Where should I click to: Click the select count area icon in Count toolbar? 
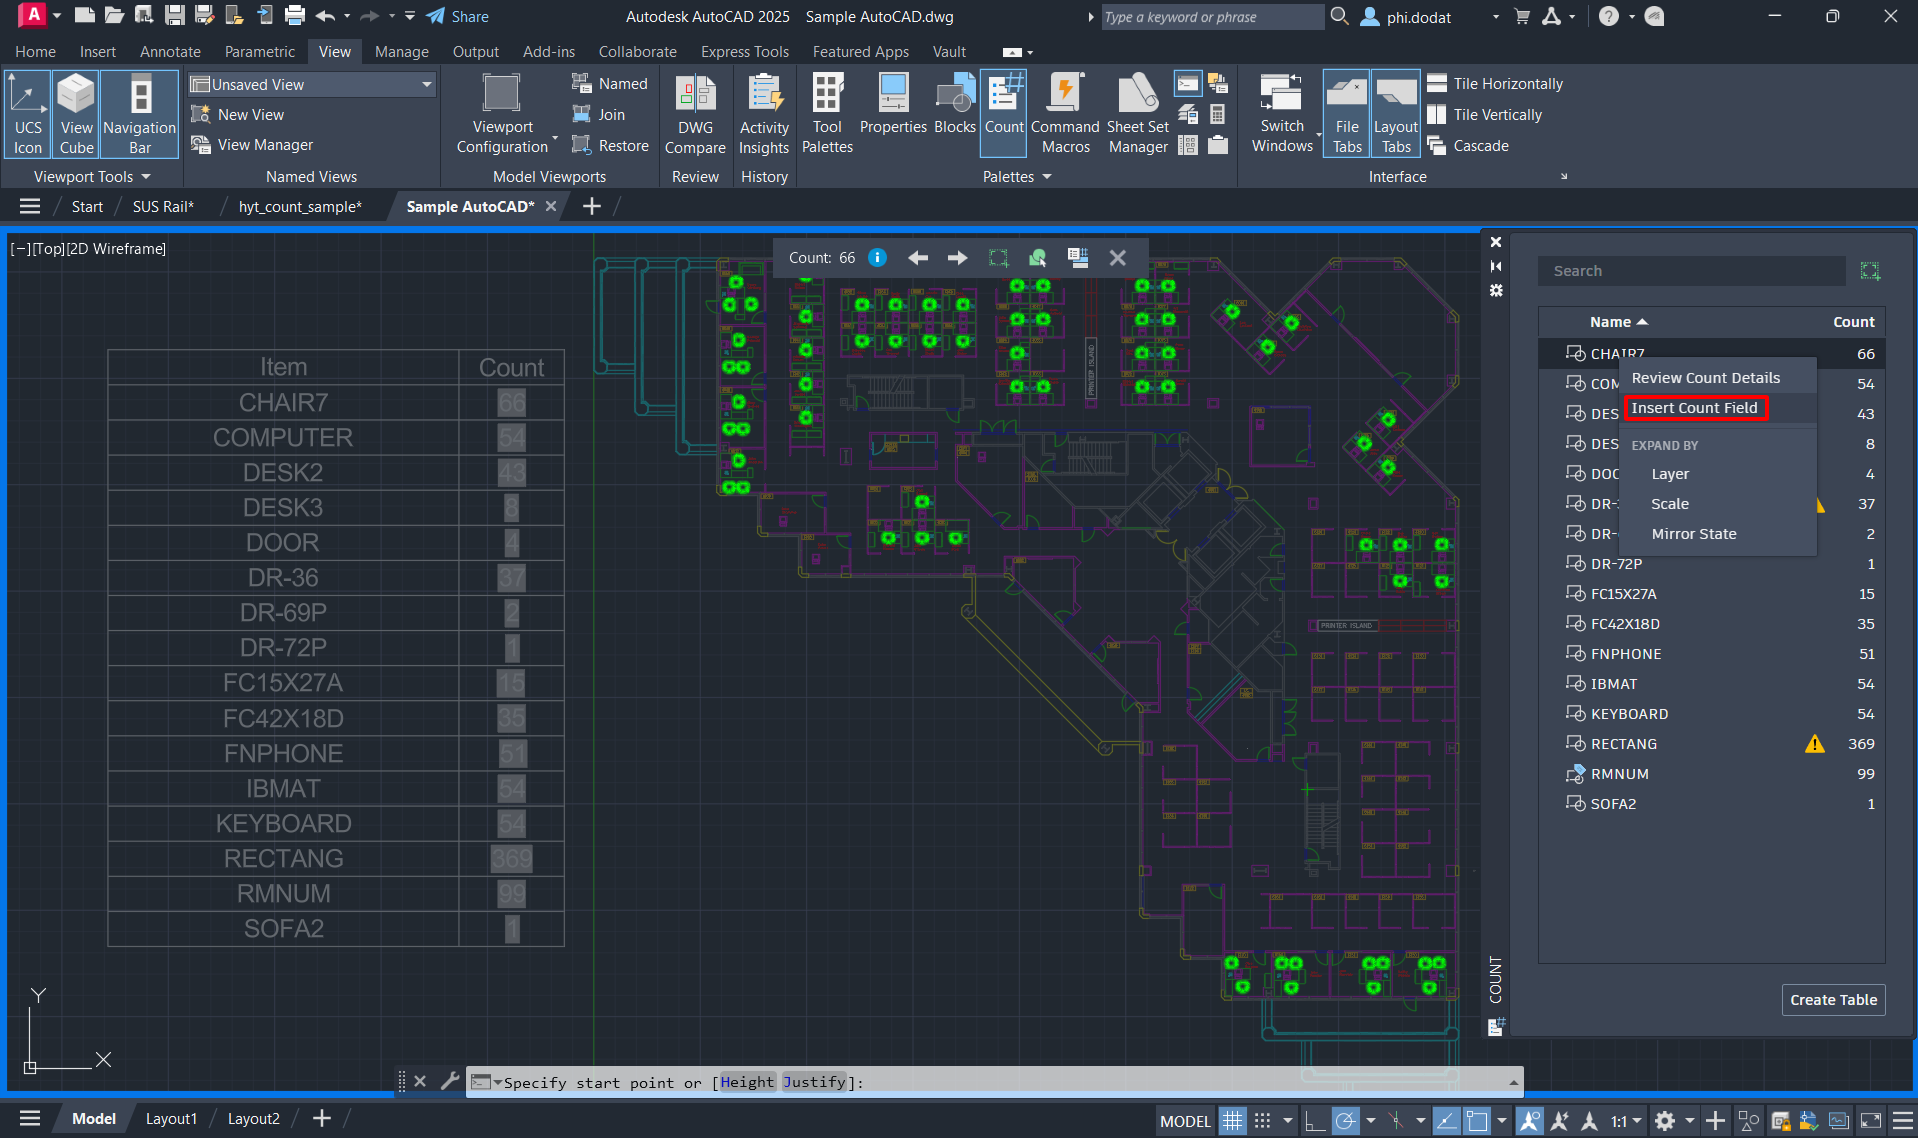[x=998, y=258]
